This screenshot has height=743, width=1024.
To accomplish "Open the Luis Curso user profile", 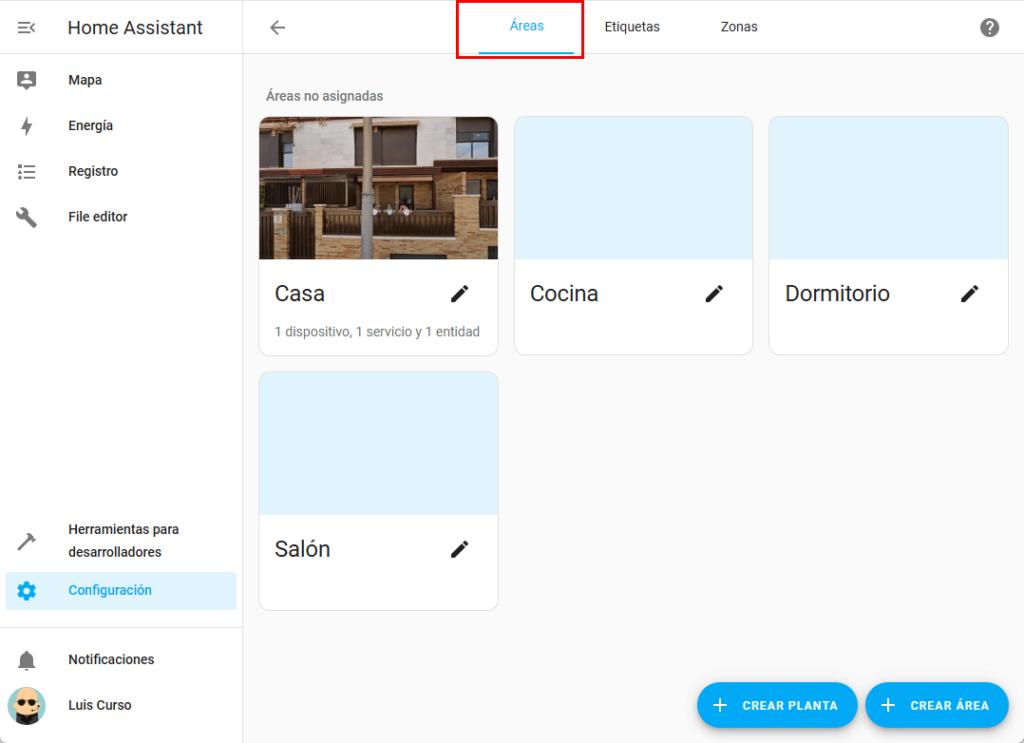I will coord(99,705).
